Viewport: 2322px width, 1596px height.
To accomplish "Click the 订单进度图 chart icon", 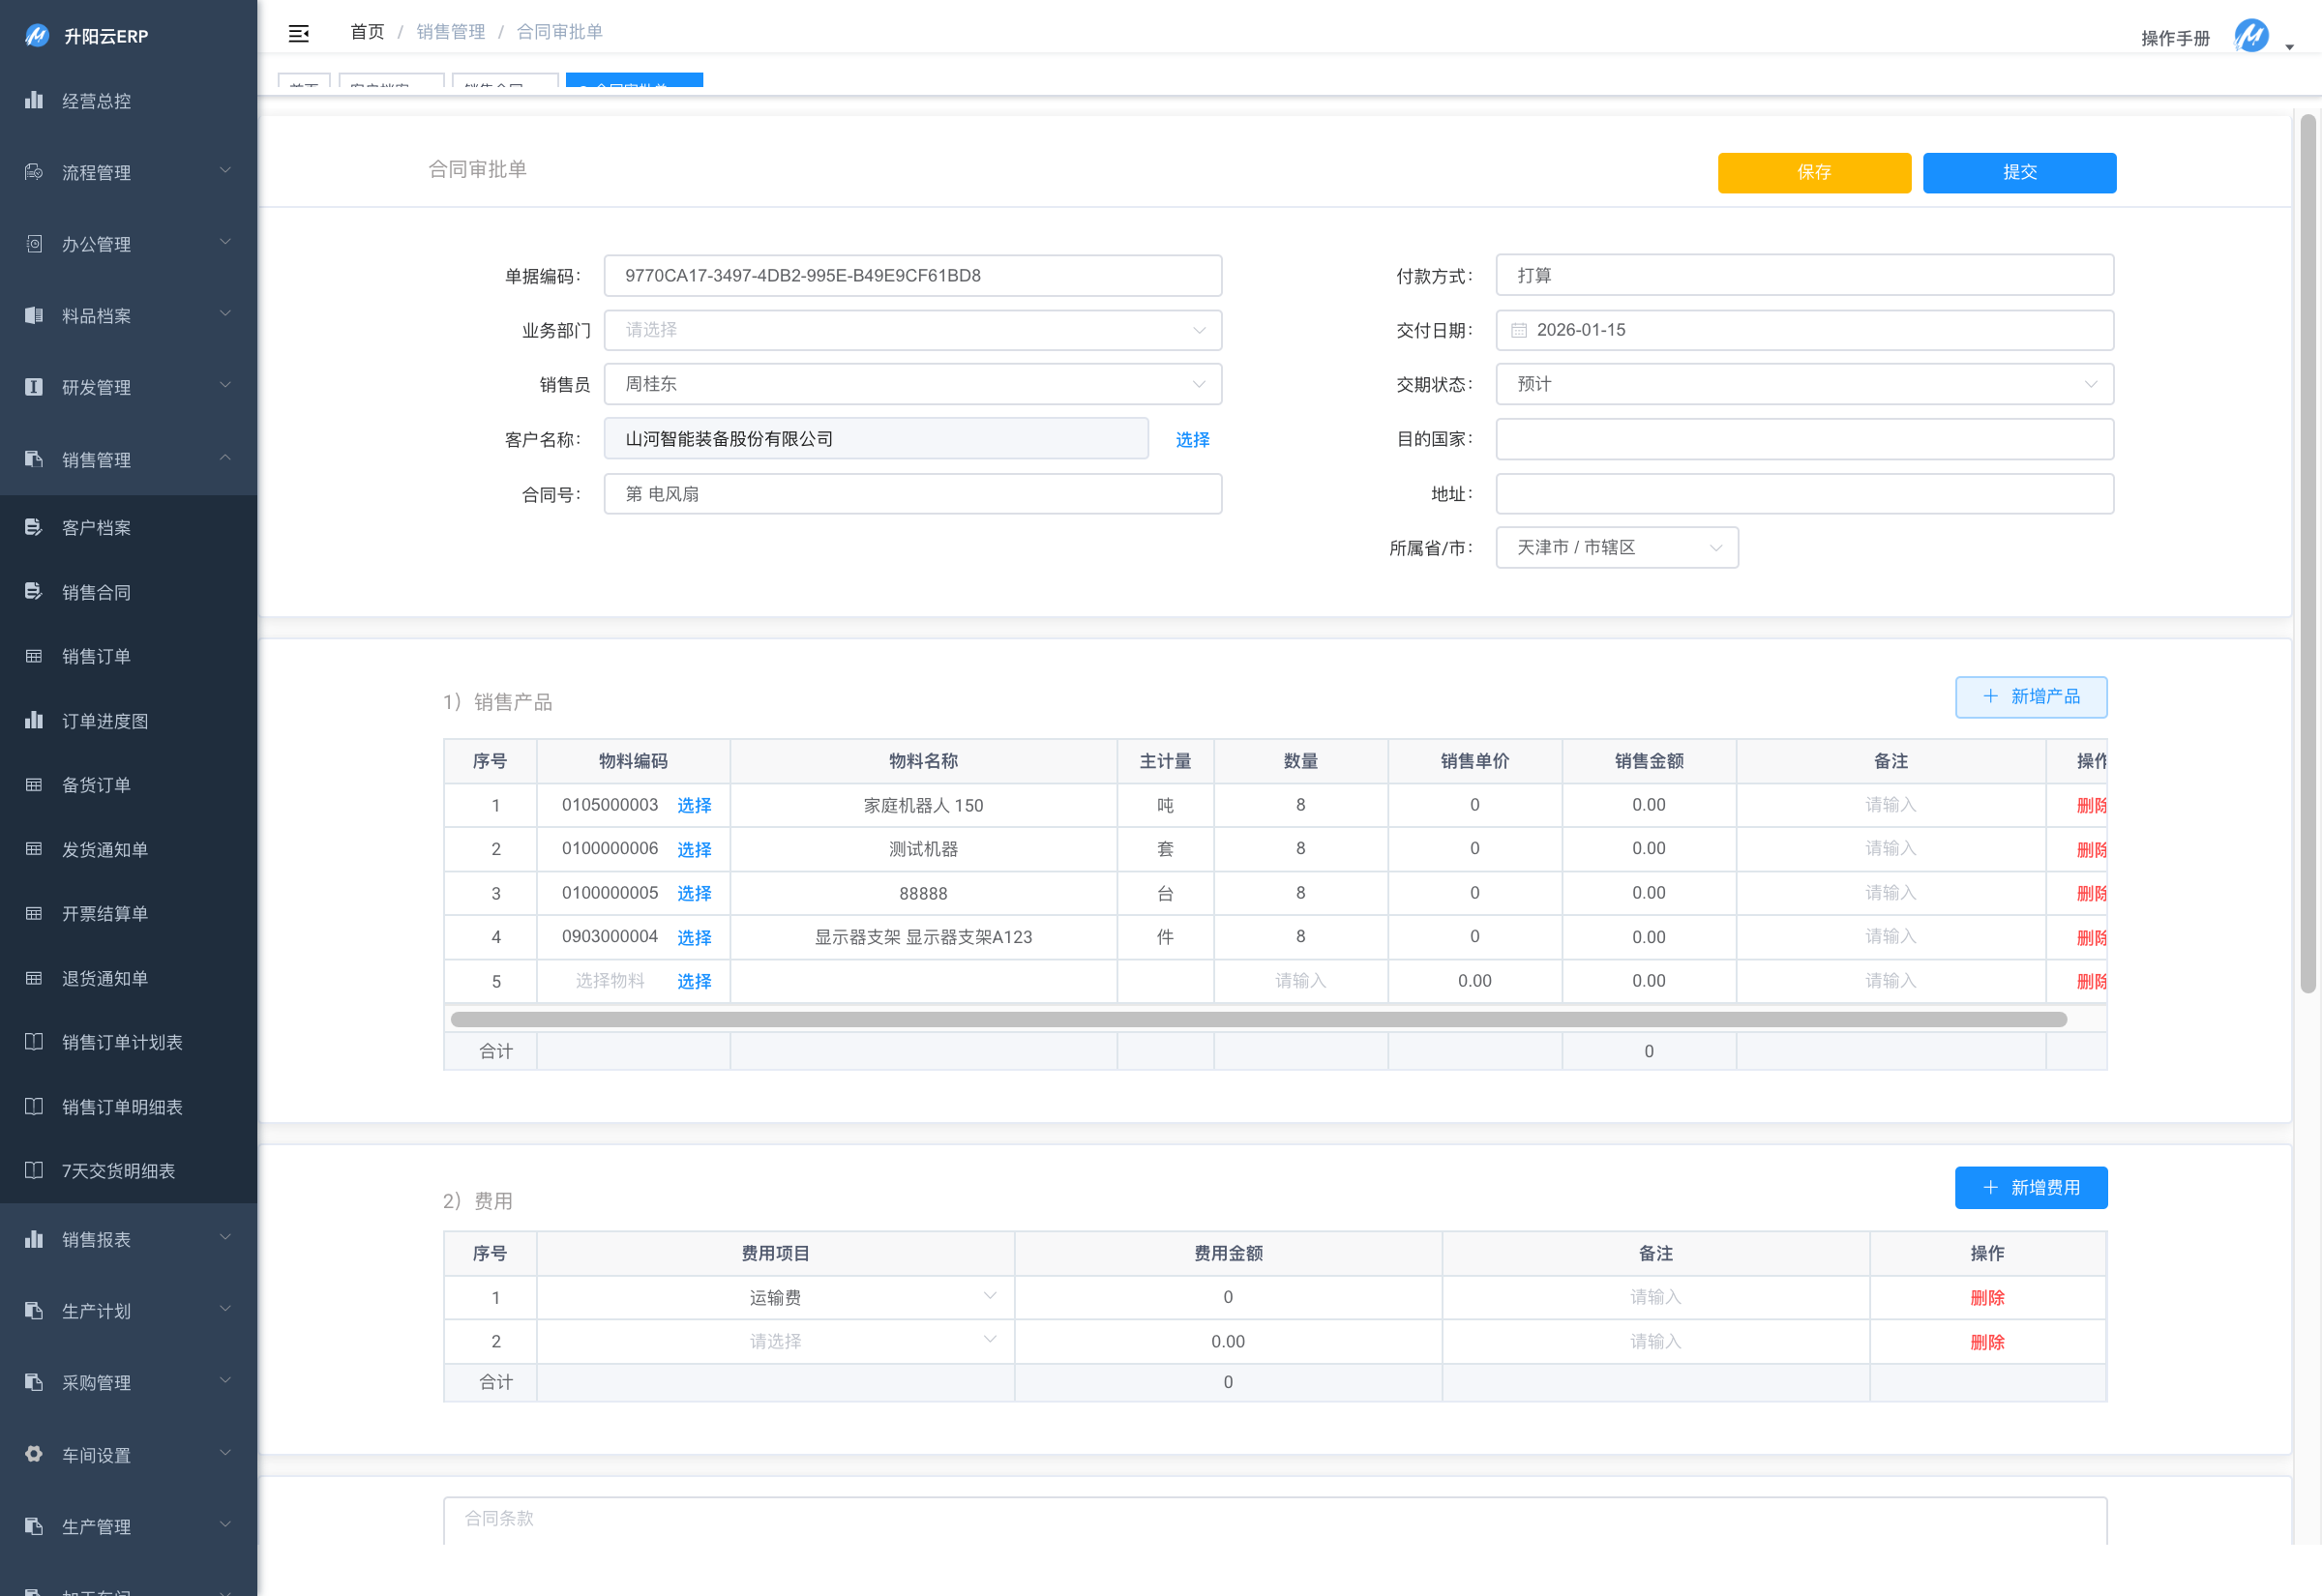I will 34,720.
